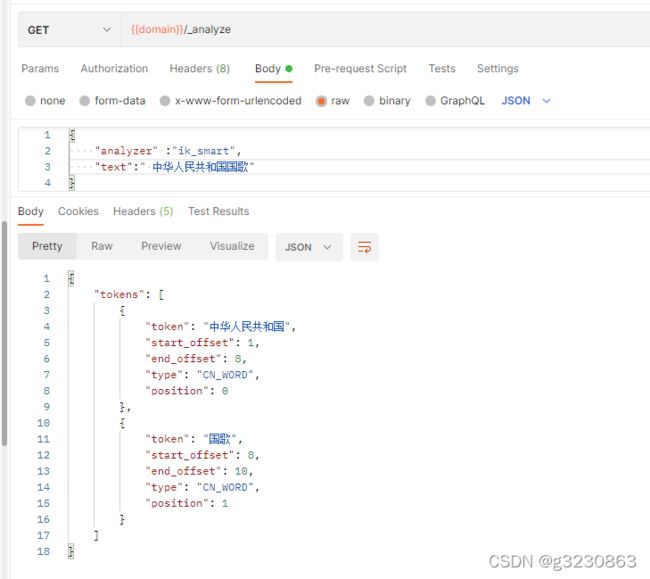Open the Test Results tab
650x579 pixels.
pos(218,211)
